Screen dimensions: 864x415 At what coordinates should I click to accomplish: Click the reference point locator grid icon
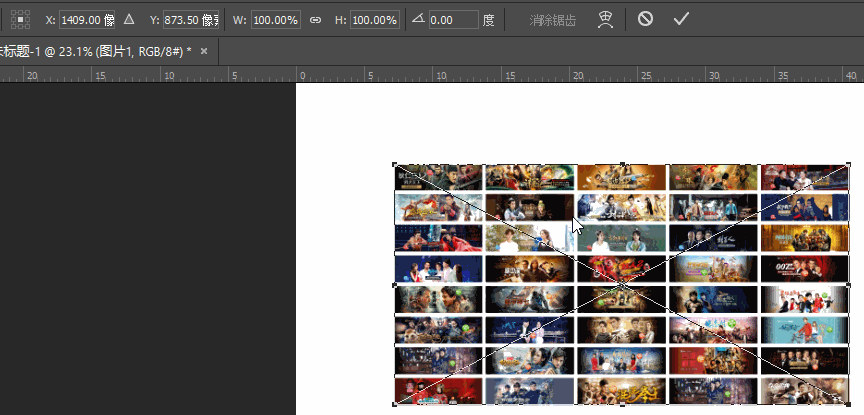tap(20, 20)
